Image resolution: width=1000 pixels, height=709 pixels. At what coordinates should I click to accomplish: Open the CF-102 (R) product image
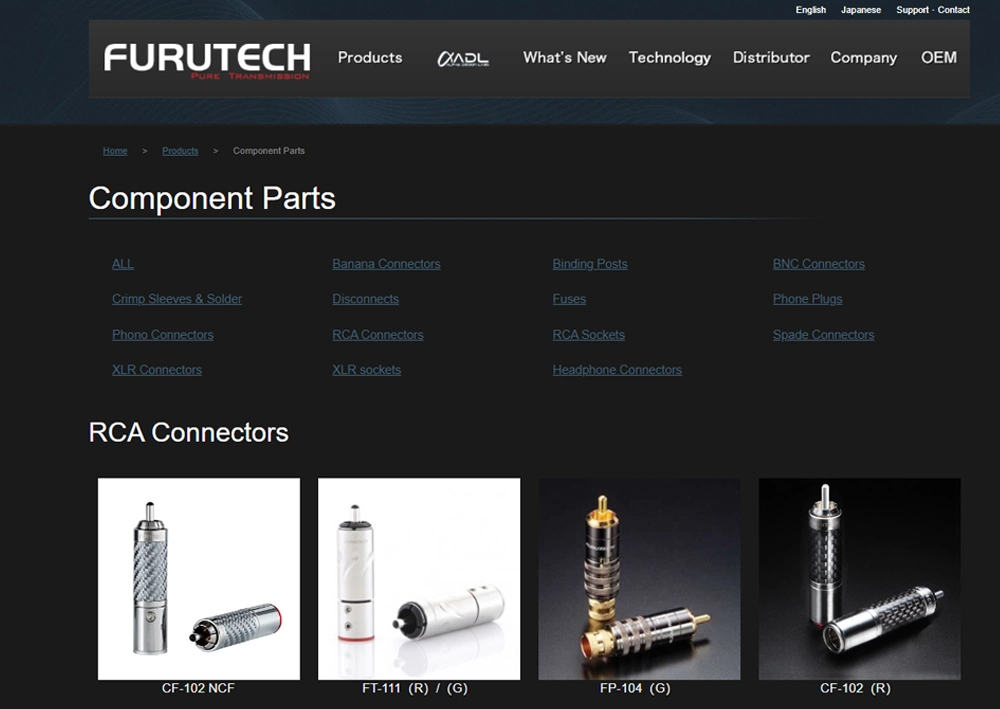click(860, 579)
